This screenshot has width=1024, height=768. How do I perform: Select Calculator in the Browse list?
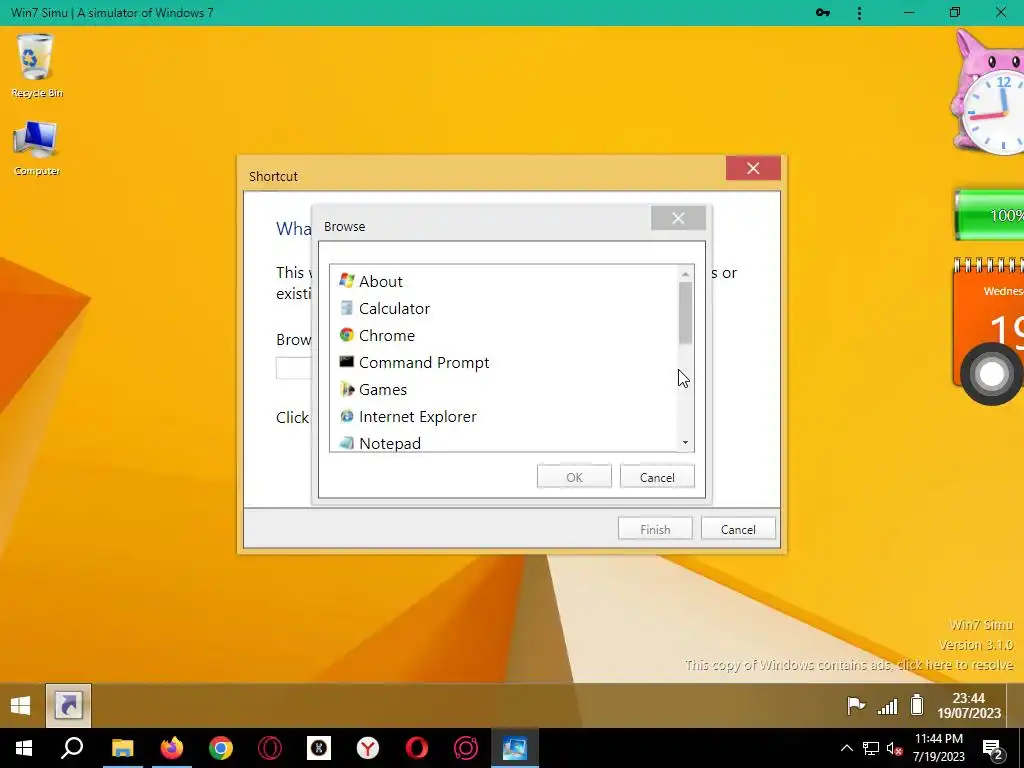pos(506,308)
